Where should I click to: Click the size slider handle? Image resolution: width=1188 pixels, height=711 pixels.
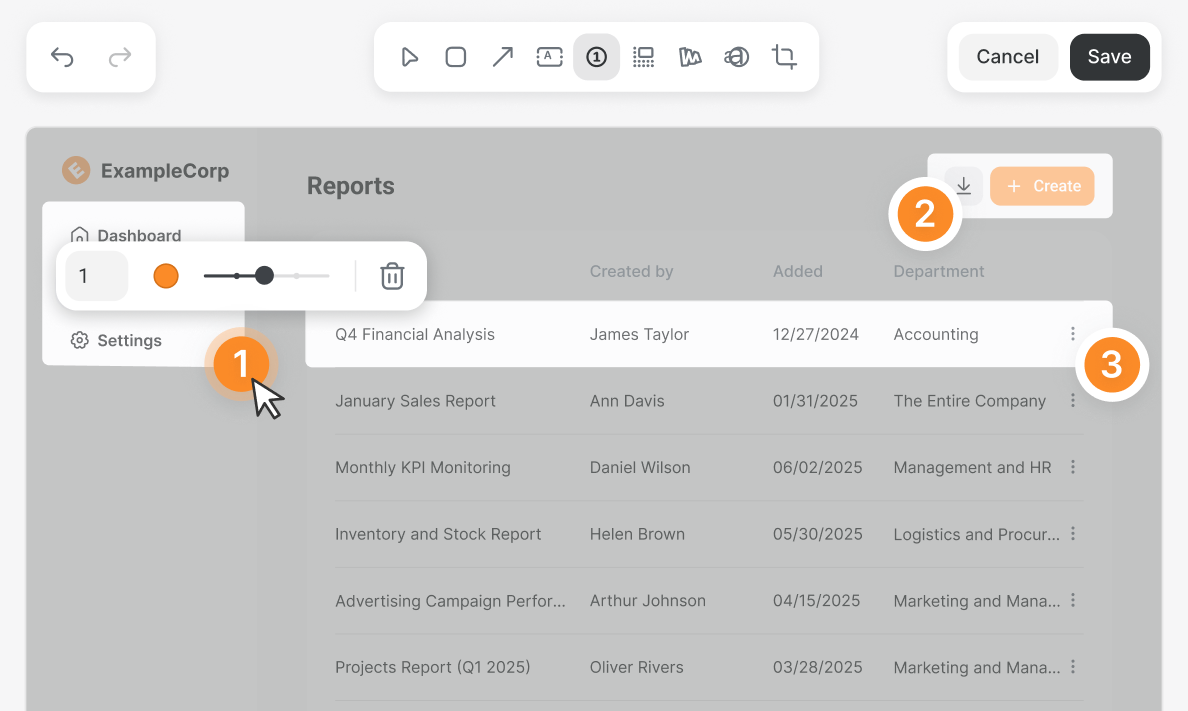[264, 275]
